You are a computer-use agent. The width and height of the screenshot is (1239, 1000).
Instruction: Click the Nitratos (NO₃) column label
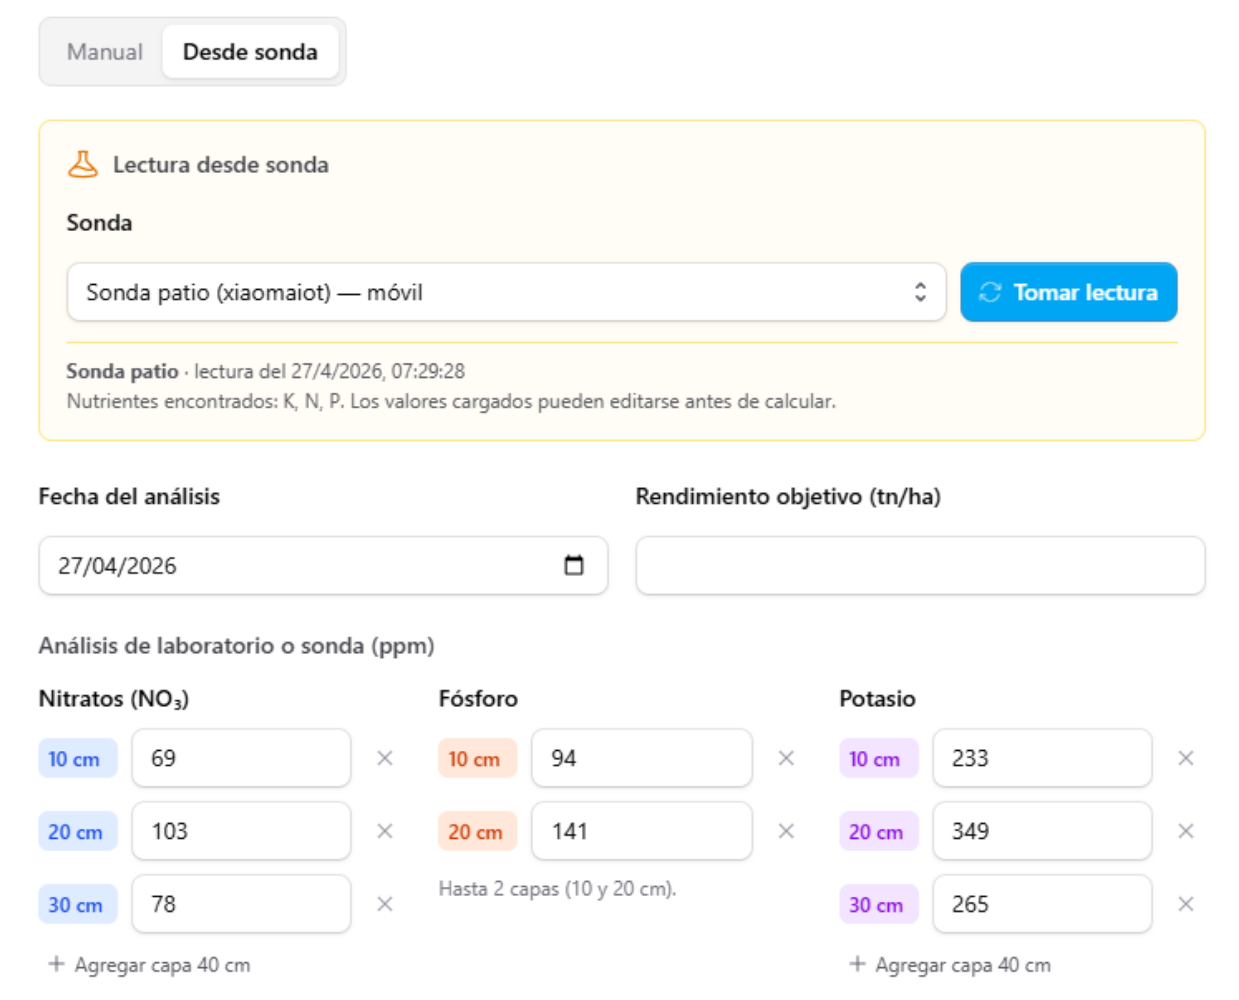(x=113, y=699)
